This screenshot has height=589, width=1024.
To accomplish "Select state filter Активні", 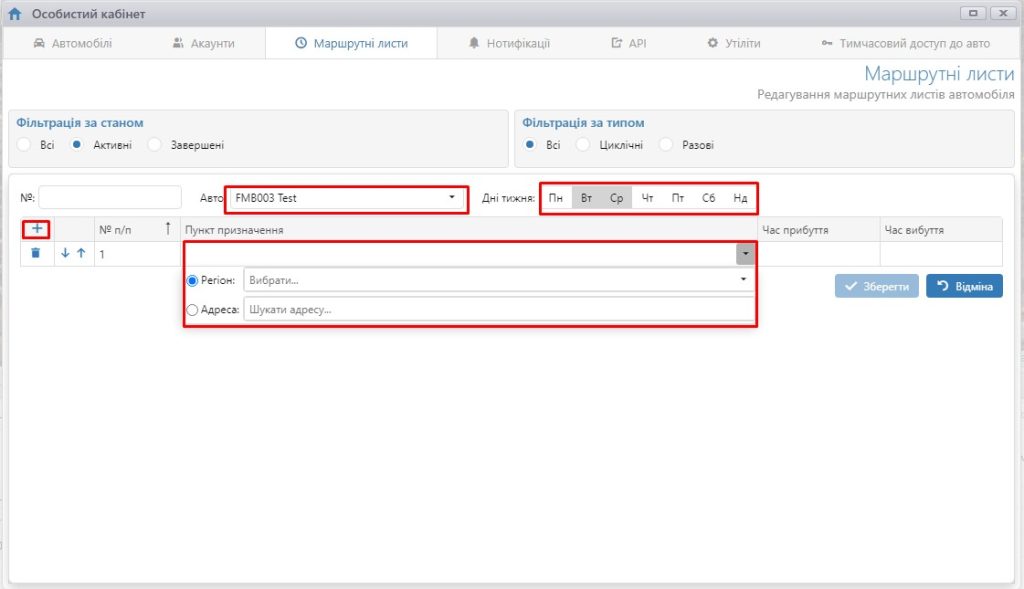I will click(77, 144).
